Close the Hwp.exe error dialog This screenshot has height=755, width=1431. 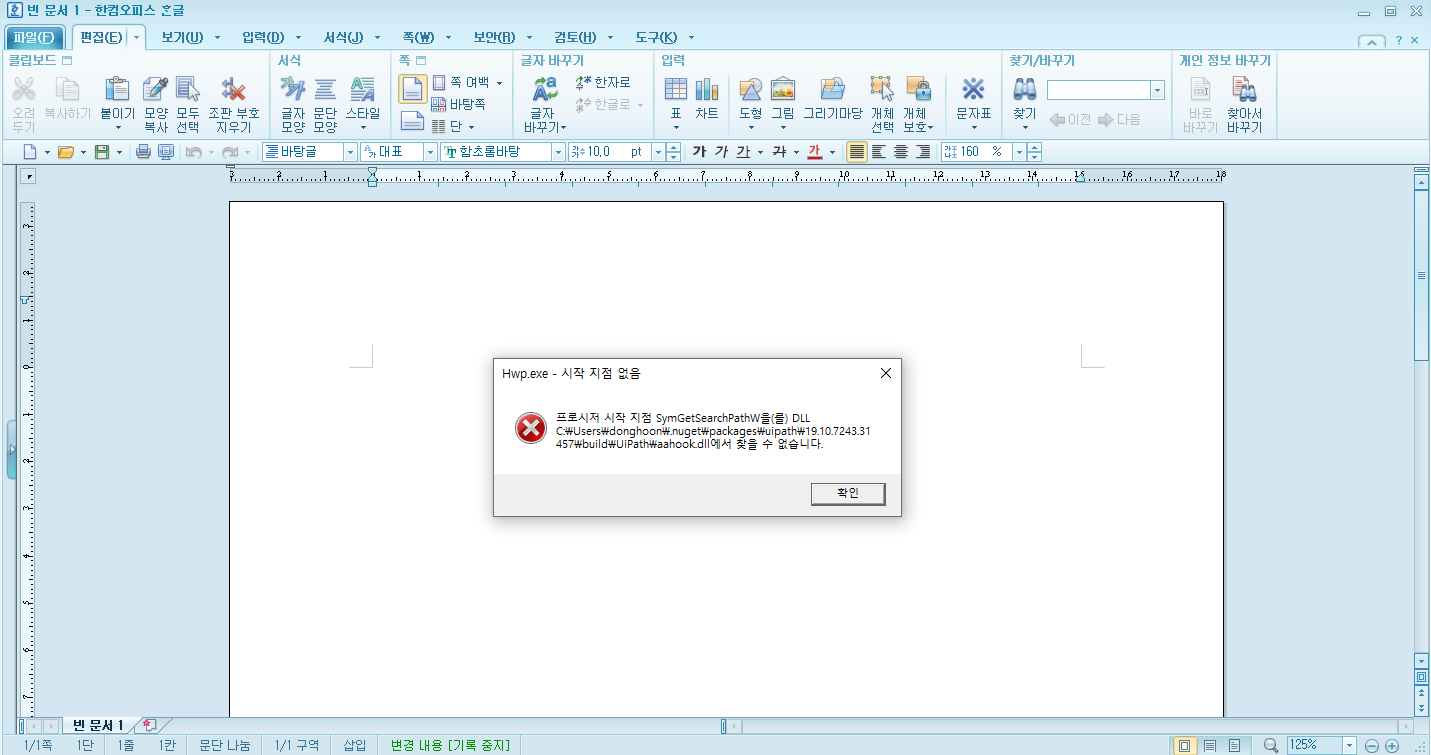(885, 373)
